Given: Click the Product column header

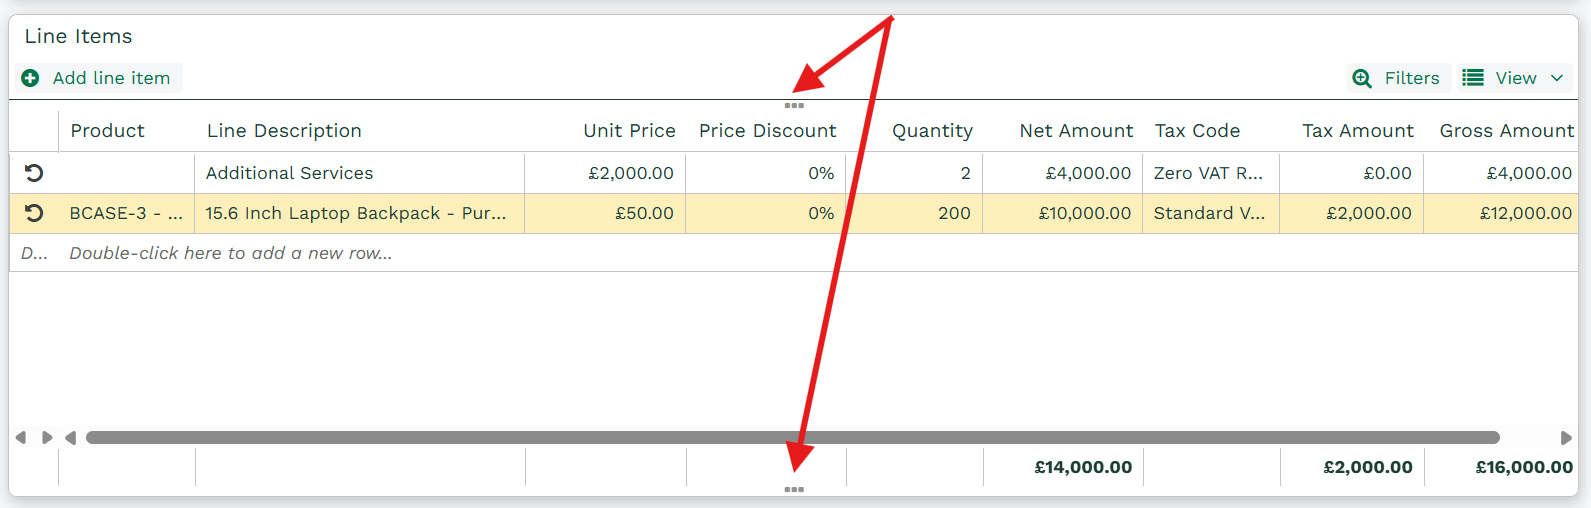Looking at the screenshot, I should [107, 131].
